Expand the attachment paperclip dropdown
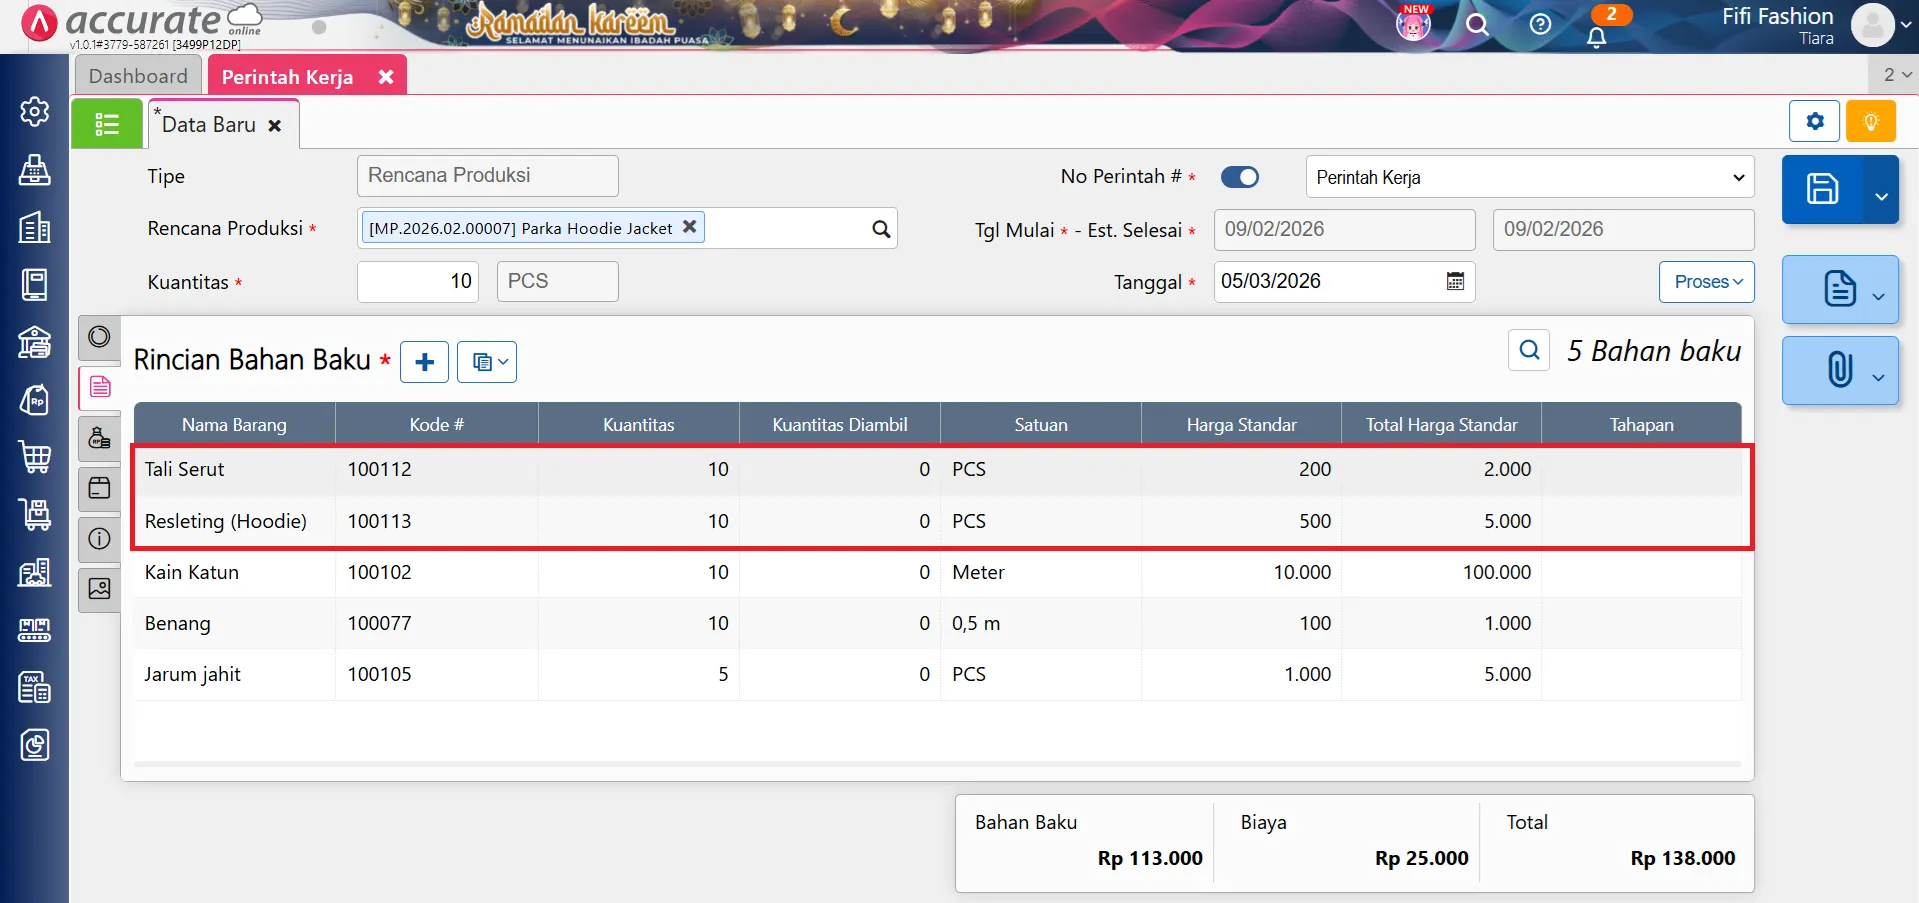This screenshot has height=903, width=1919. [x=1878, y=377]
